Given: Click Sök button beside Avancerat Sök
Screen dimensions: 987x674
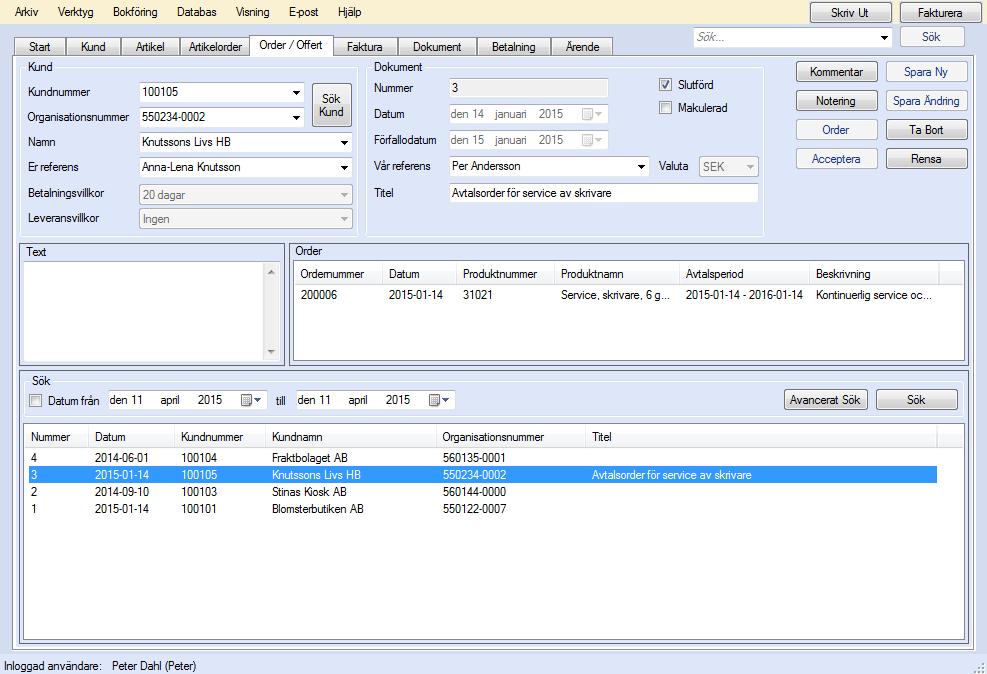Looking at the screenshot, I should (917, 400).
